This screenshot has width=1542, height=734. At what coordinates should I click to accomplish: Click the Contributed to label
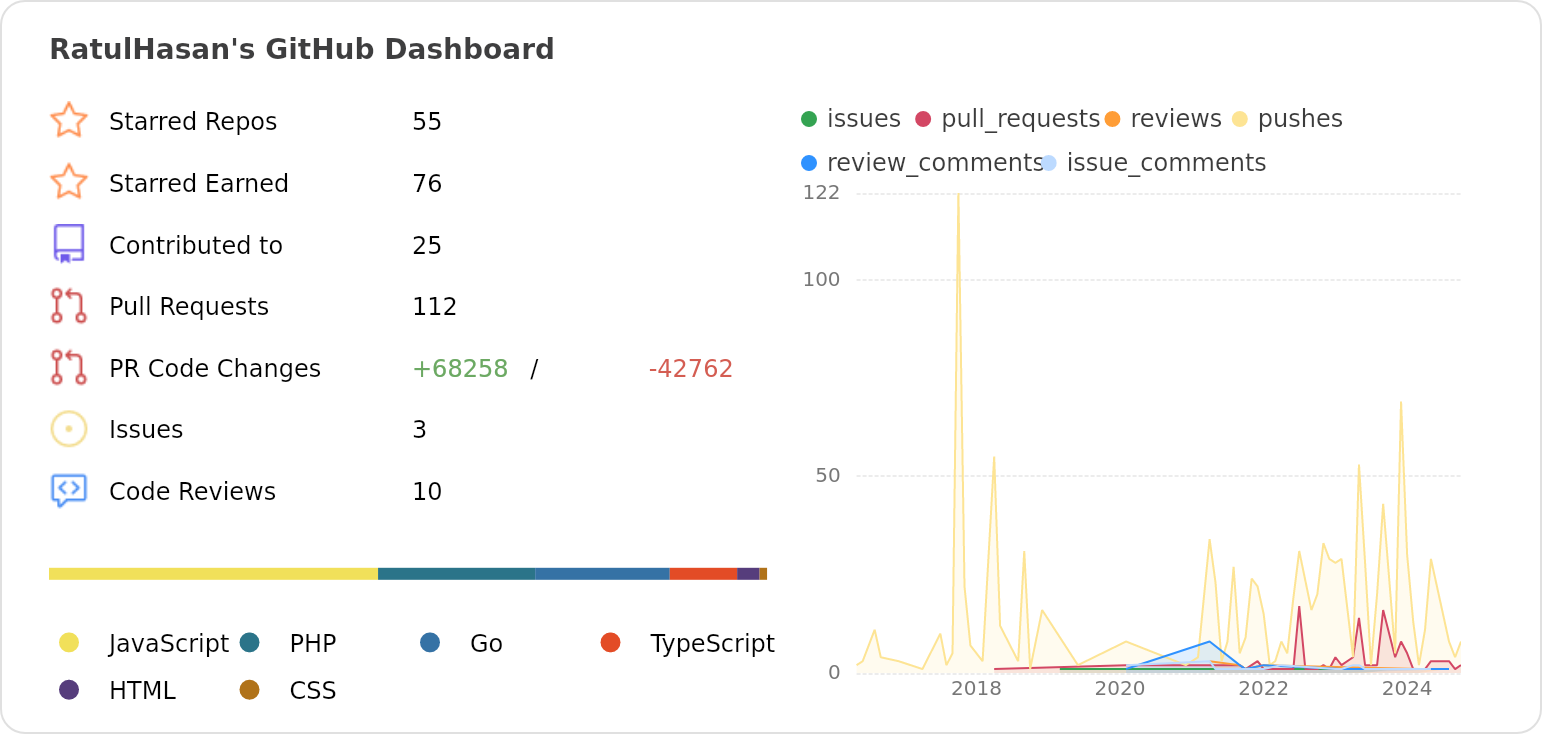(196, 246)
